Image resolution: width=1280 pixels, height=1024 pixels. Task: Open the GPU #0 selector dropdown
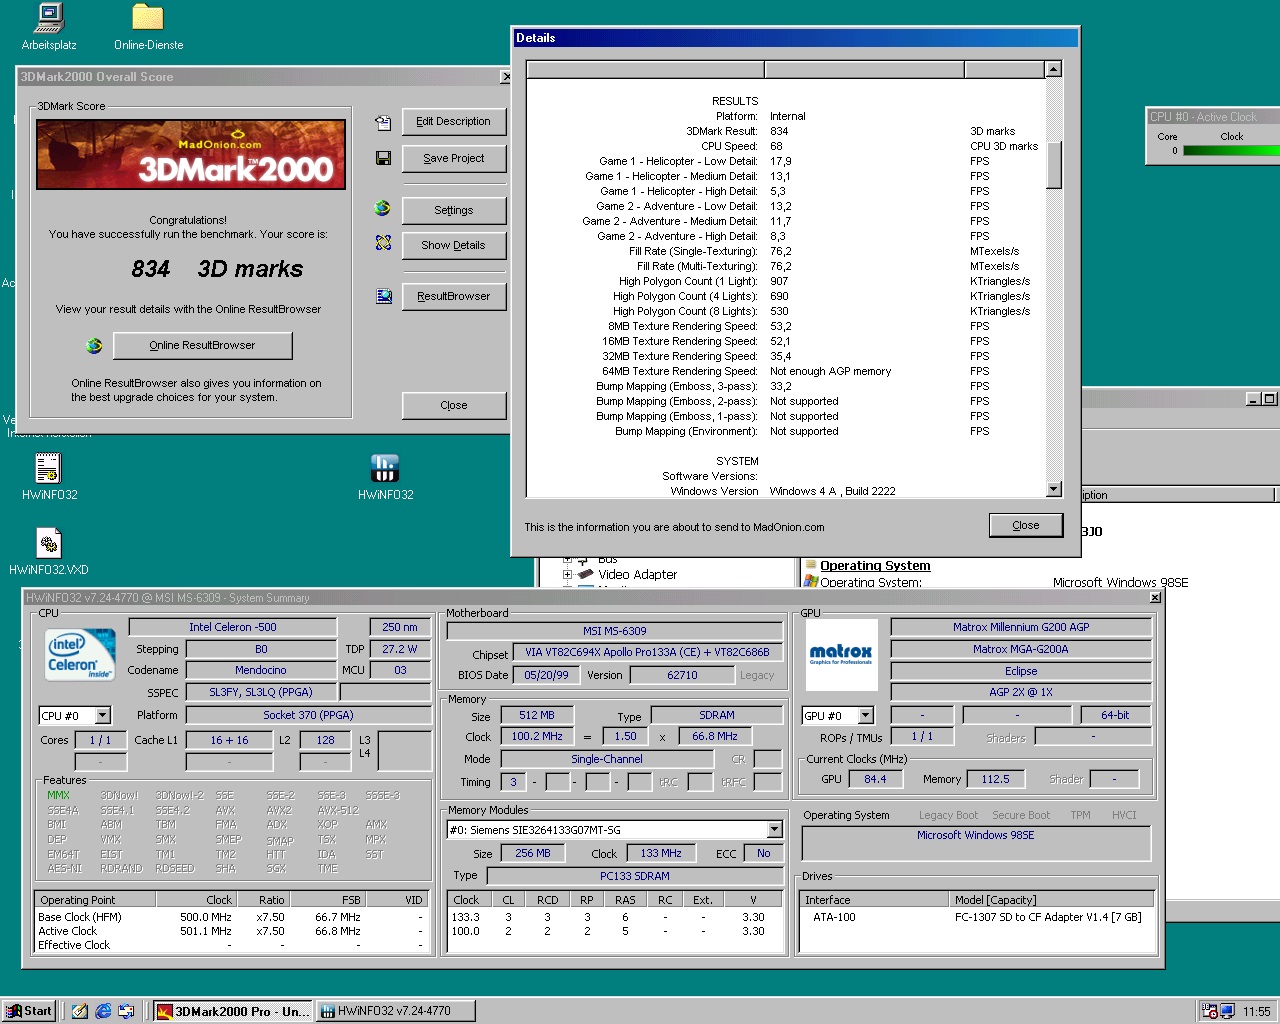866,715
